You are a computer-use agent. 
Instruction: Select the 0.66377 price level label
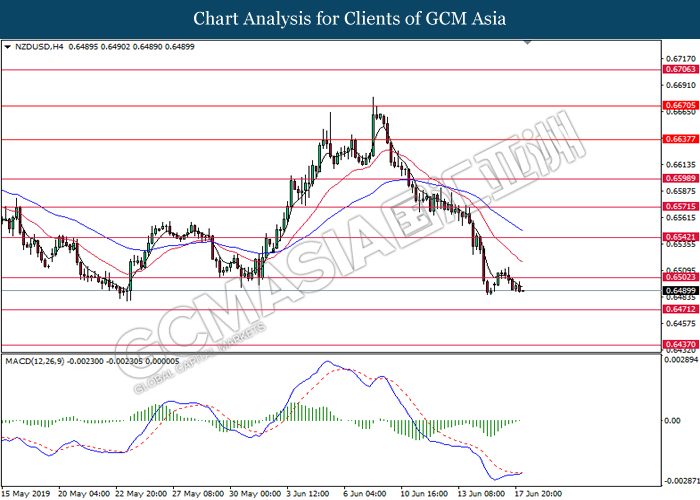680,139
